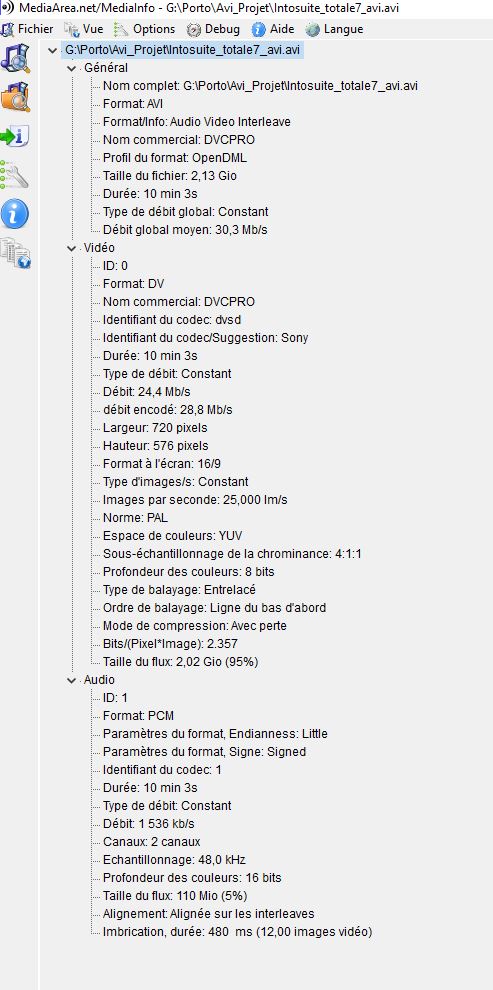Collapse the Audio section
The width and height of the screenshot is (493, 990).
tap(71, 680)
